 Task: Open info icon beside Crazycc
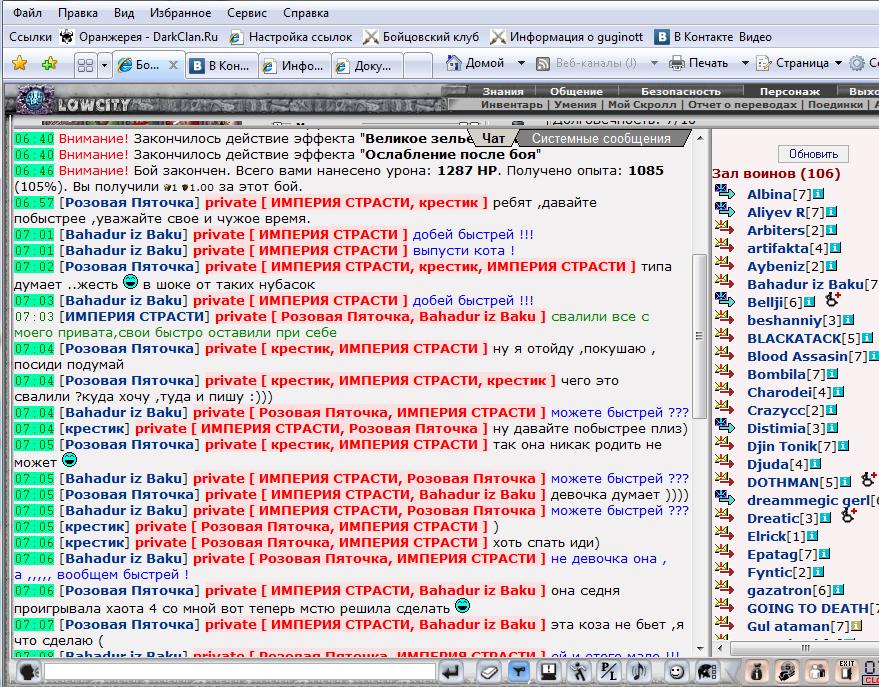coord(831,410)
